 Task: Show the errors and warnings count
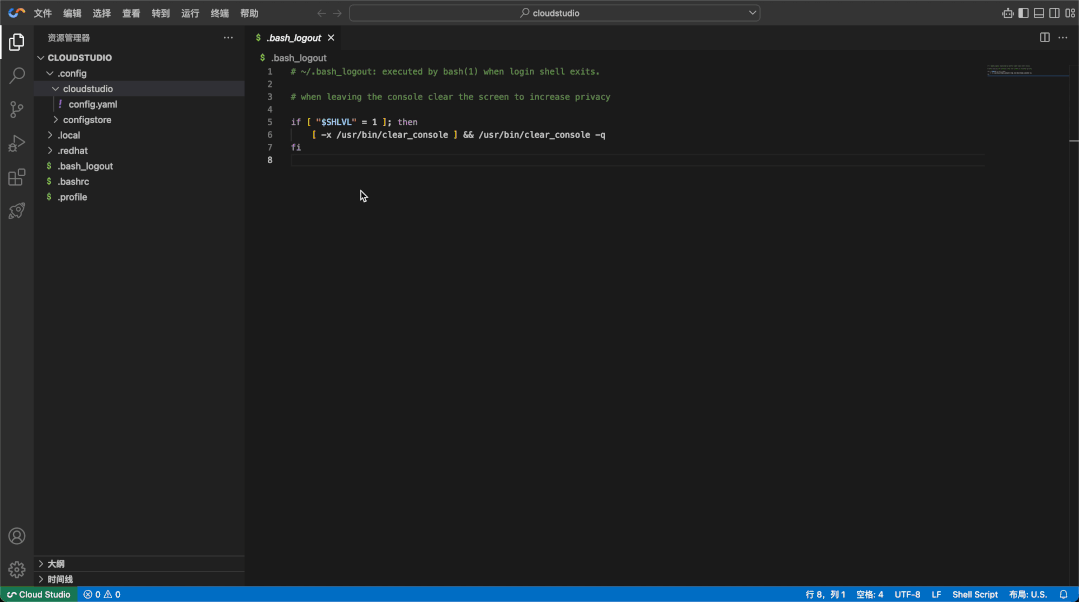pos(102,594)
